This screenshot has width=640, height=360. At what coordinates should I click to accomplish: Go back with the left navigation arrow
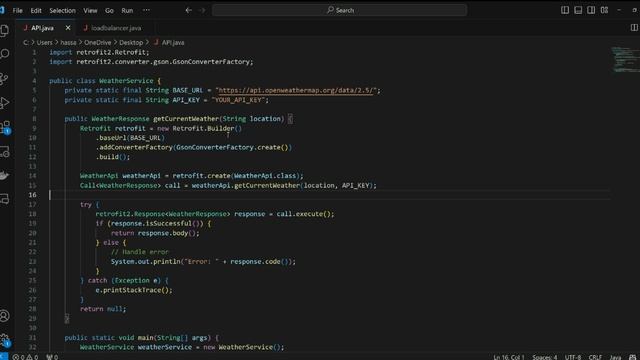[189, 10]
